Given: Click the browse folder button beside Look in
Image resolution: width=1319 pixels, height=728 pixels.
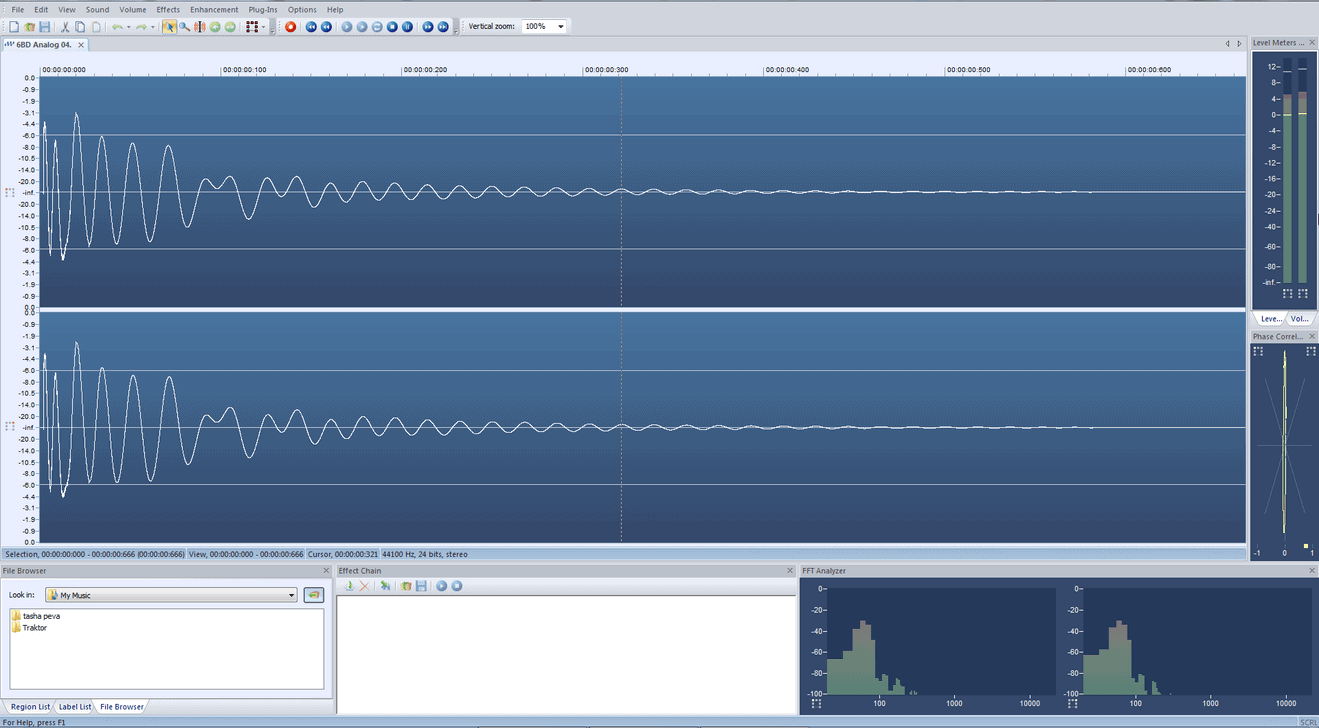Looking at the screenshot, I should [314, 595].
